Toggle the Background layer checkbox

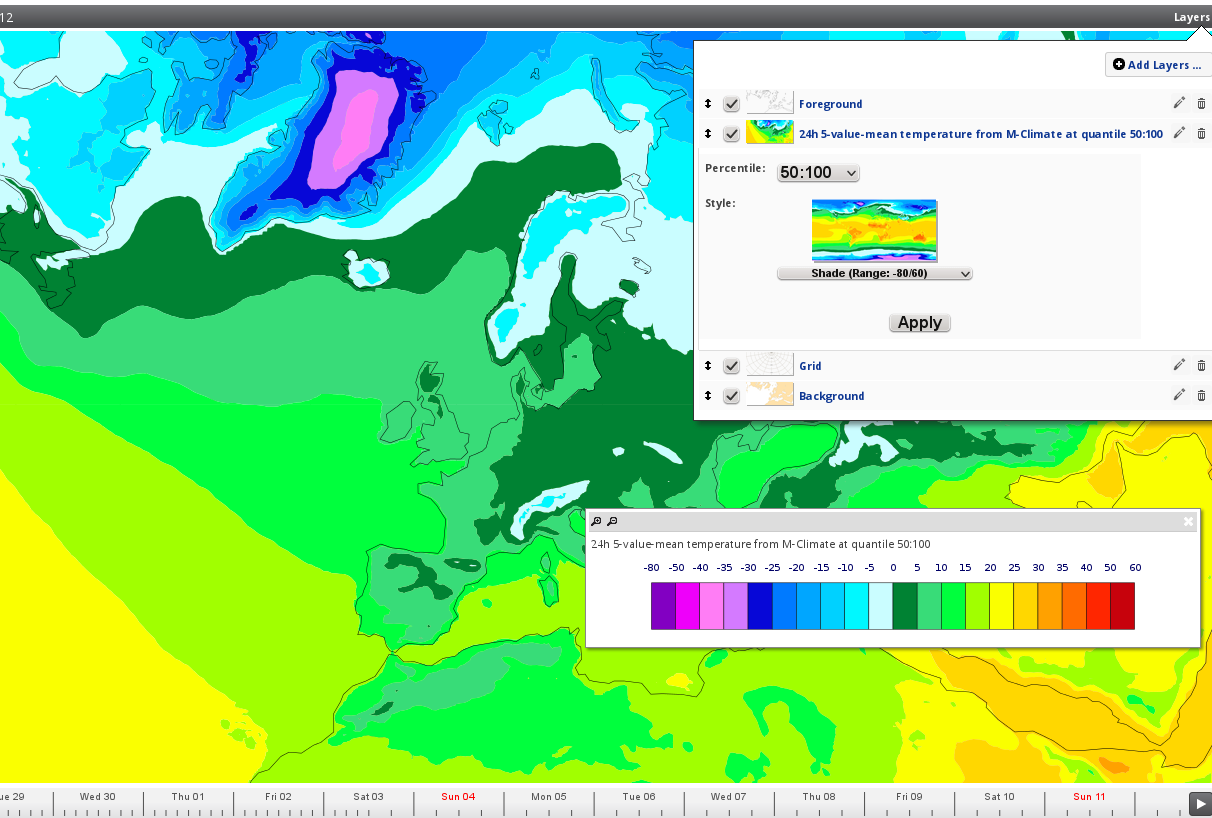[x=732, y=396]
